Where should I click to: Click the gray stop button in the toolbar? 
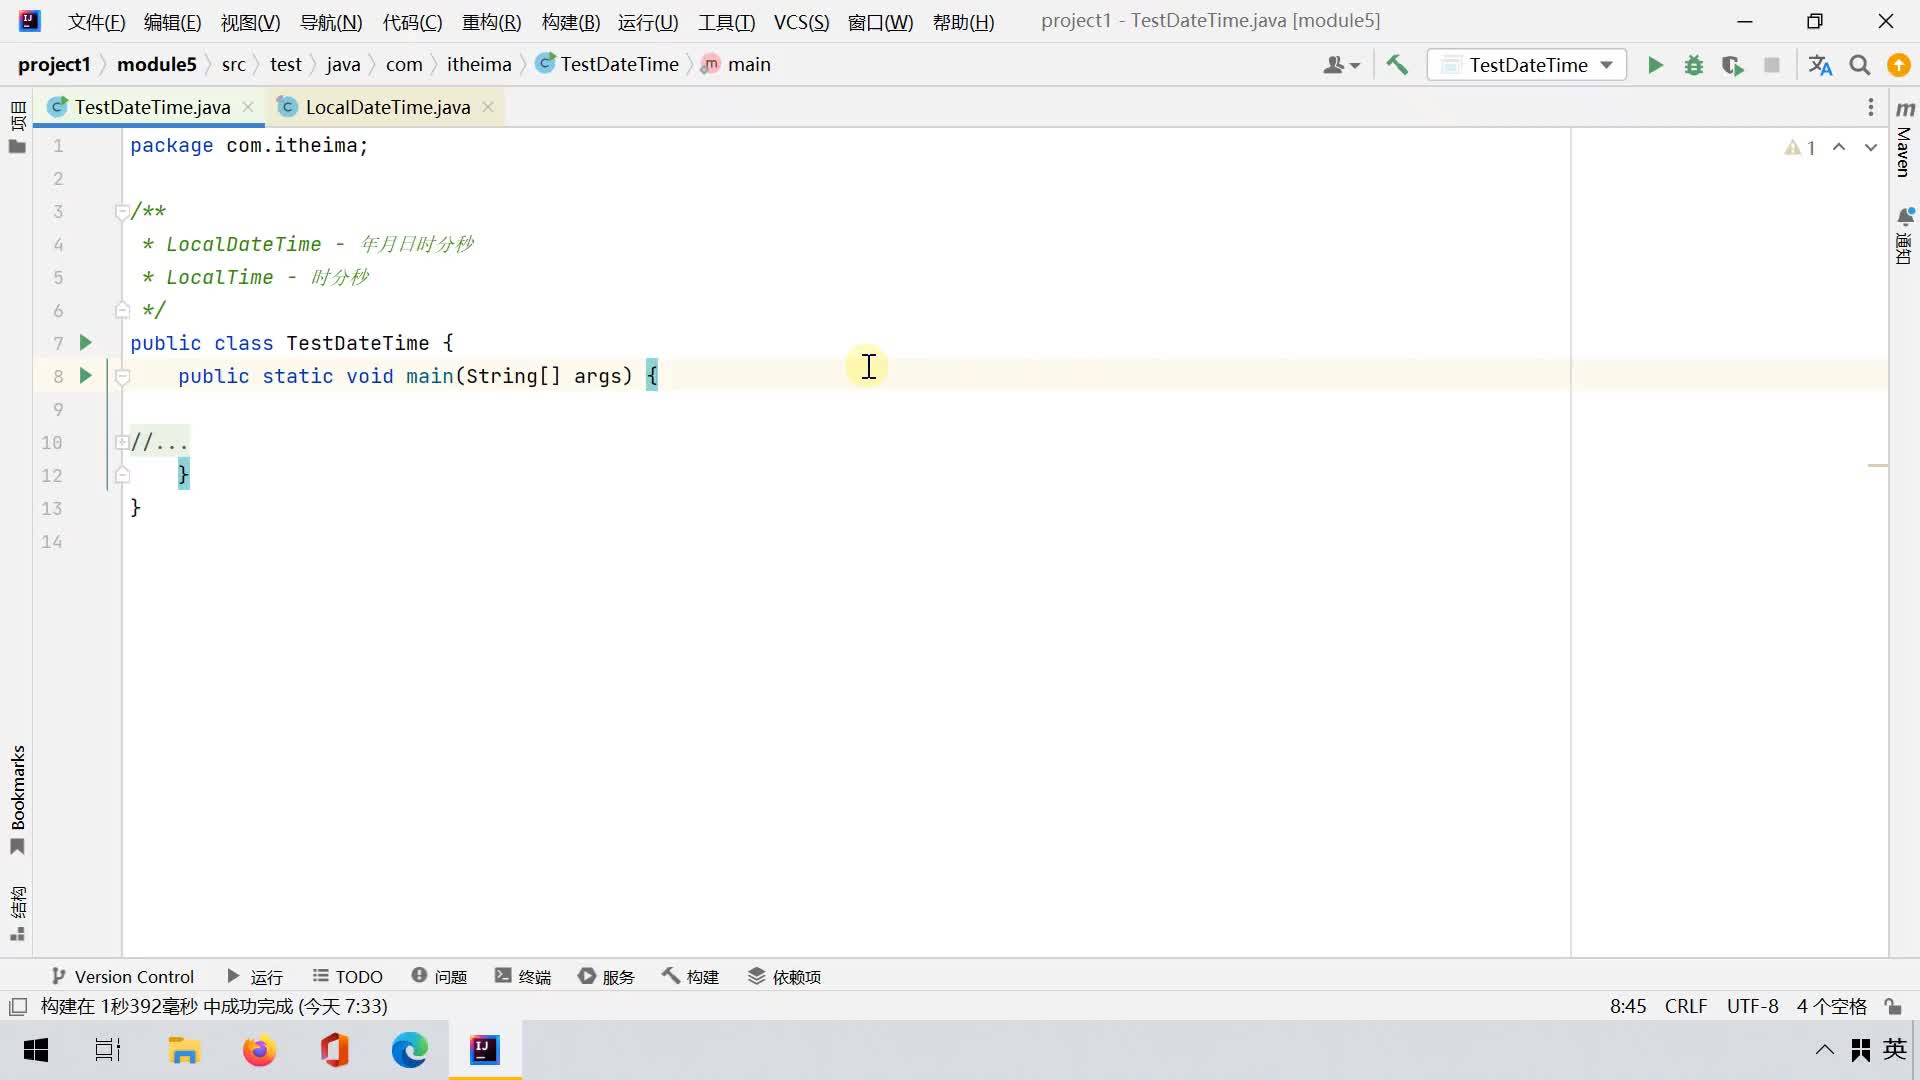[x=1772, y=65]
